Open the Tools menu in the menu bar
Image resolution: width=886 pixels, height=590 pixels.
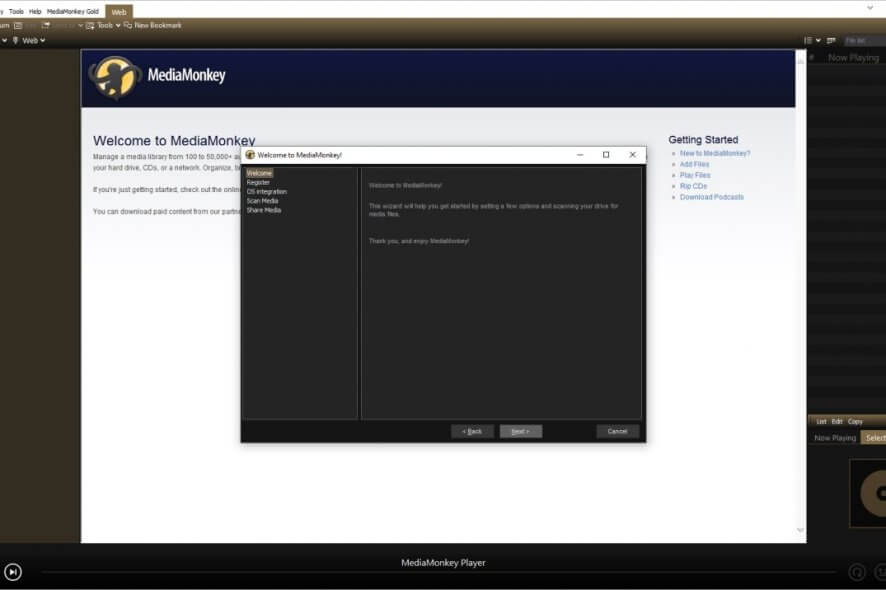tap(16, 11)
